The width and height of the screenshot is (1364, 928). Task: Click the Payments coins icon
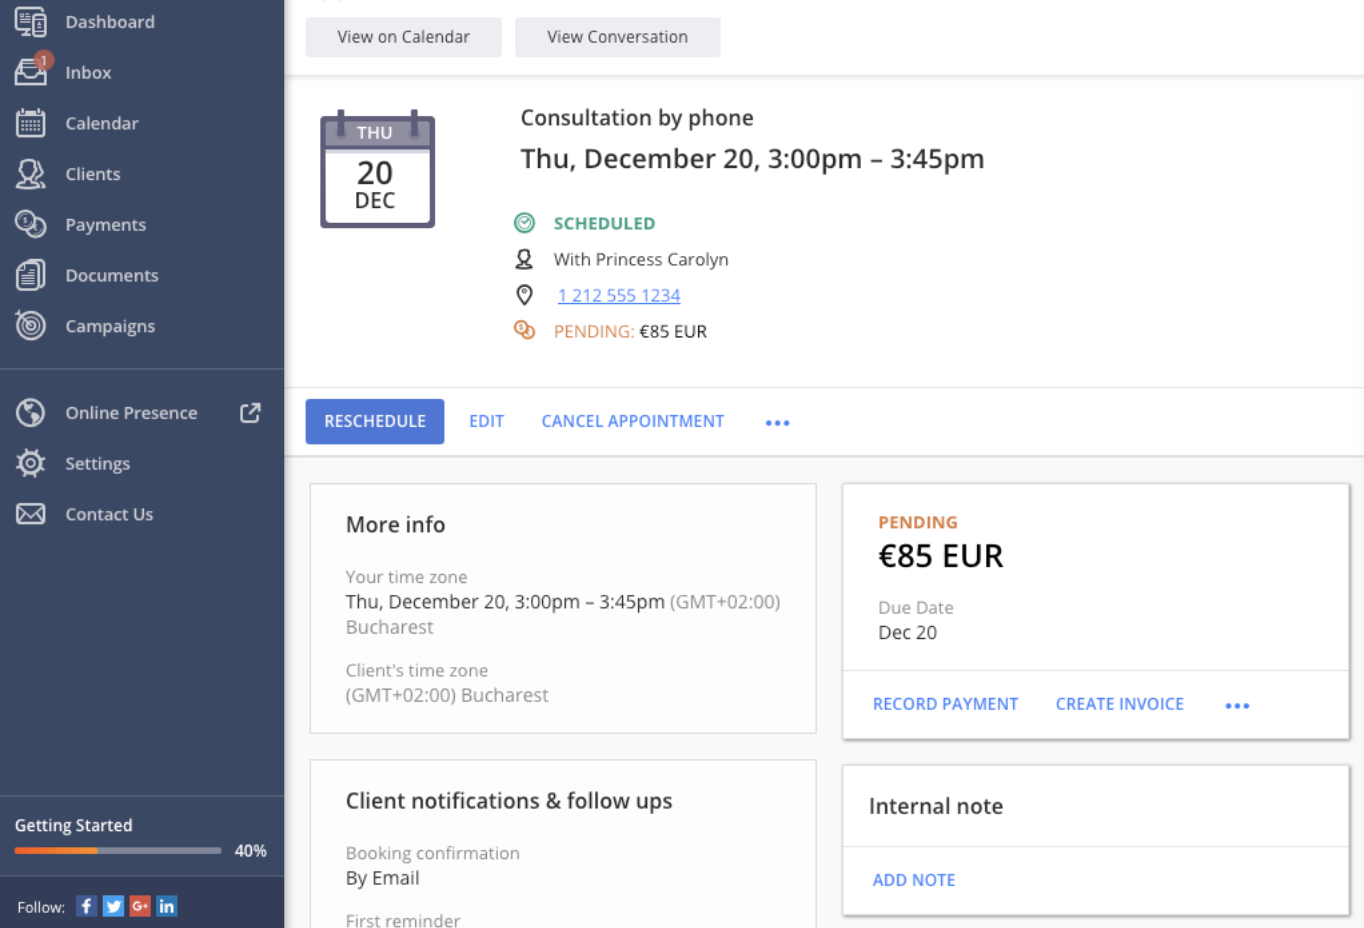coord(30,224)
